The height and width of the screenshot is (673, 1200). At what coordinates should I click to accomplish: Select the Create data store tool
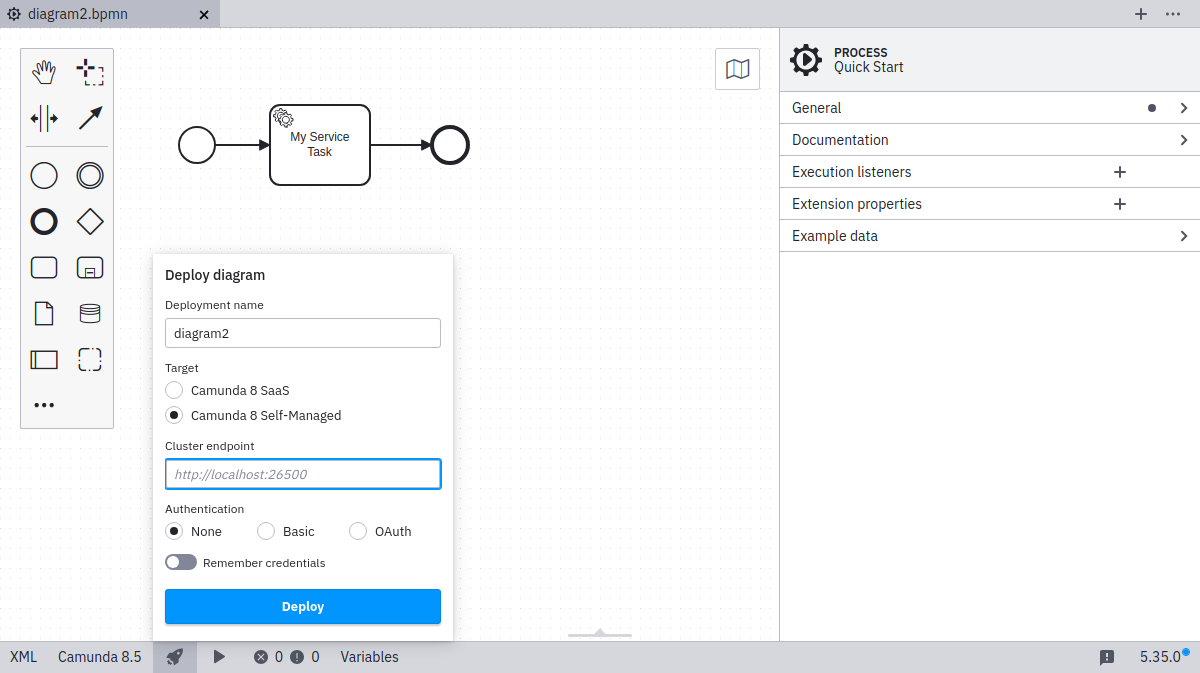[90, 313]
